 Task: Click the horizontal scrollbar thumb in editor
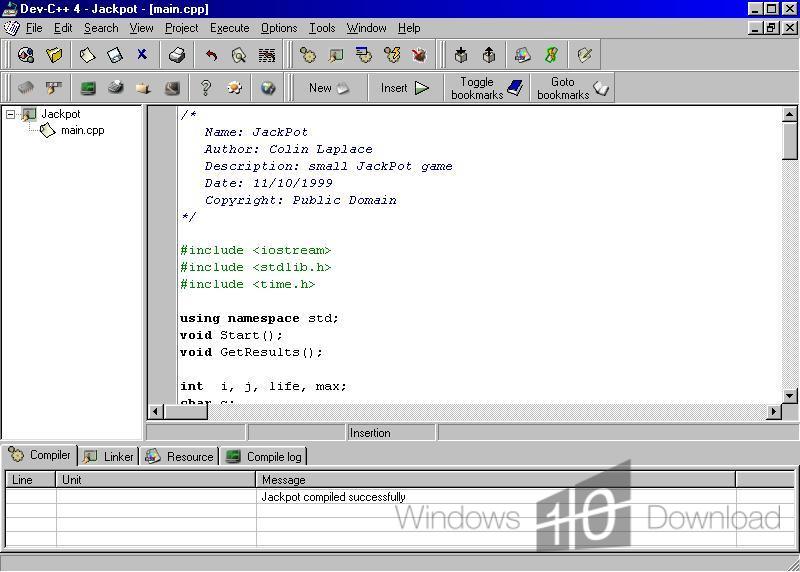(185, 411)
